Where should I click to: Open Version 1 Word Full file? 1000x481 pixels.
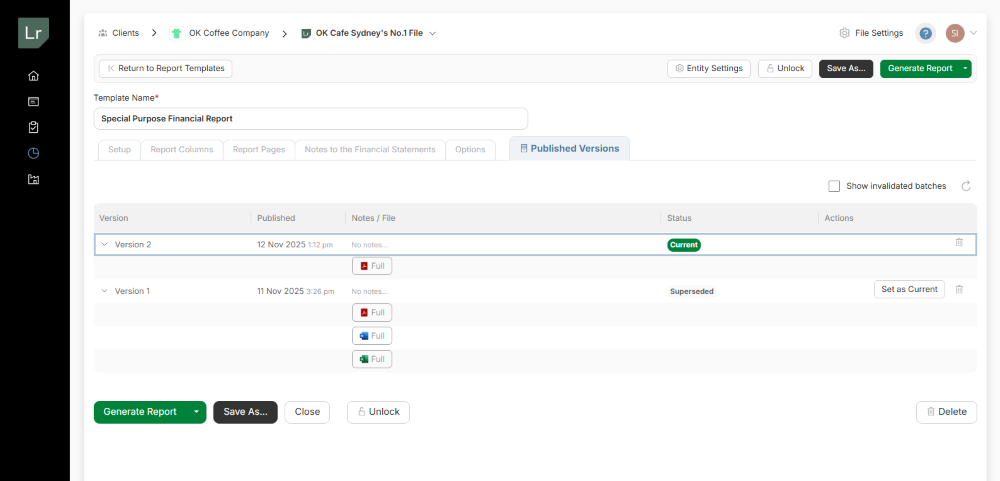coord(372,336)
